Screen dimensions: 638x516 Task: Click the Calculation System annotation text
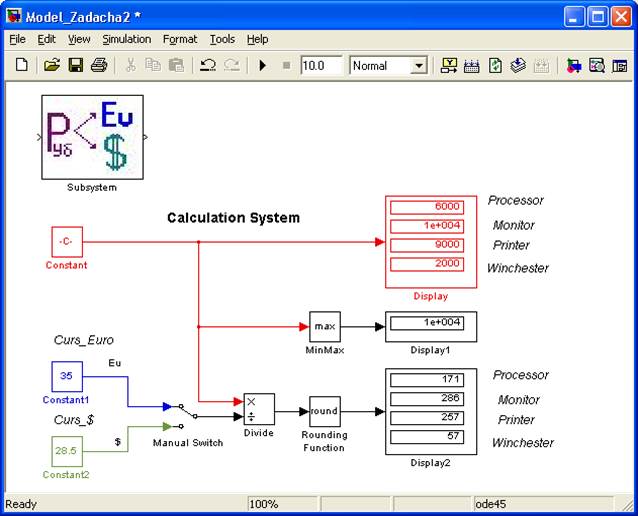pos(234,218)
